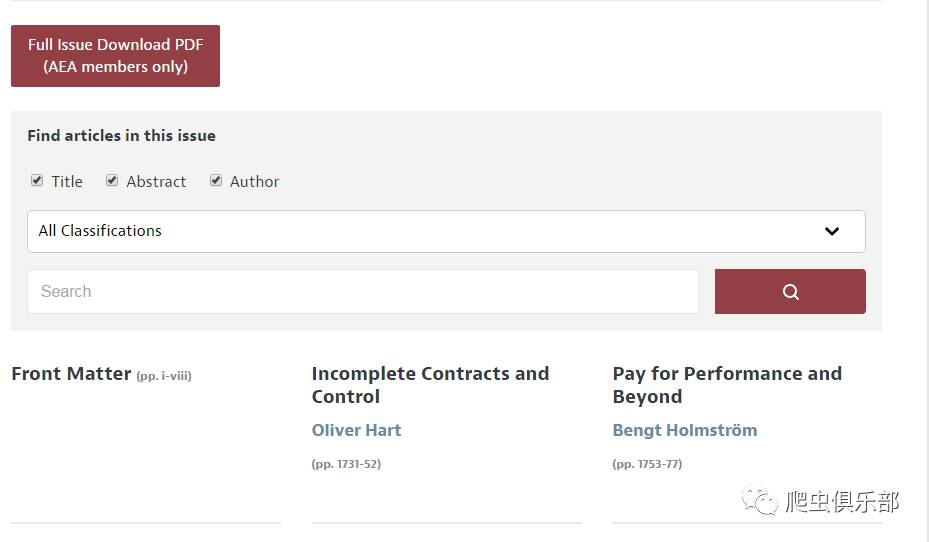Open the Front Matter article

pyautogui.click(x=71, y=374)
